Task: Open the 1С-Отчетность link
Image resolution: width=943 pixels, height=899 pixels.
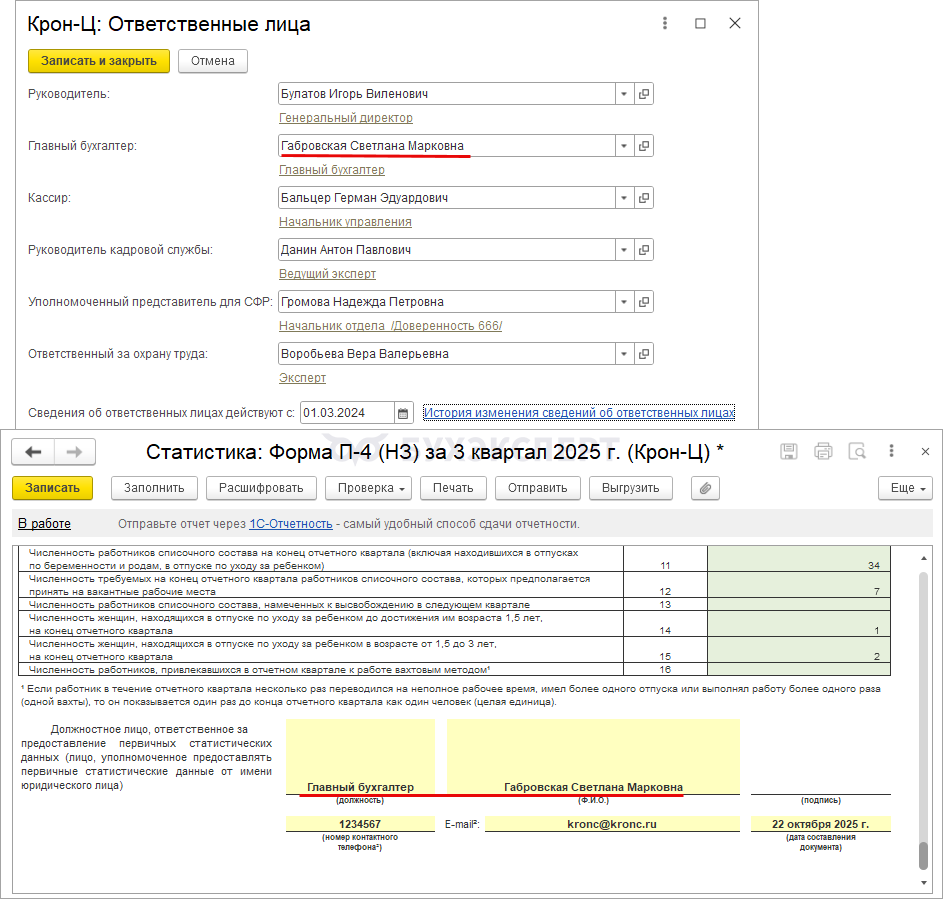Action: [291, 524]
